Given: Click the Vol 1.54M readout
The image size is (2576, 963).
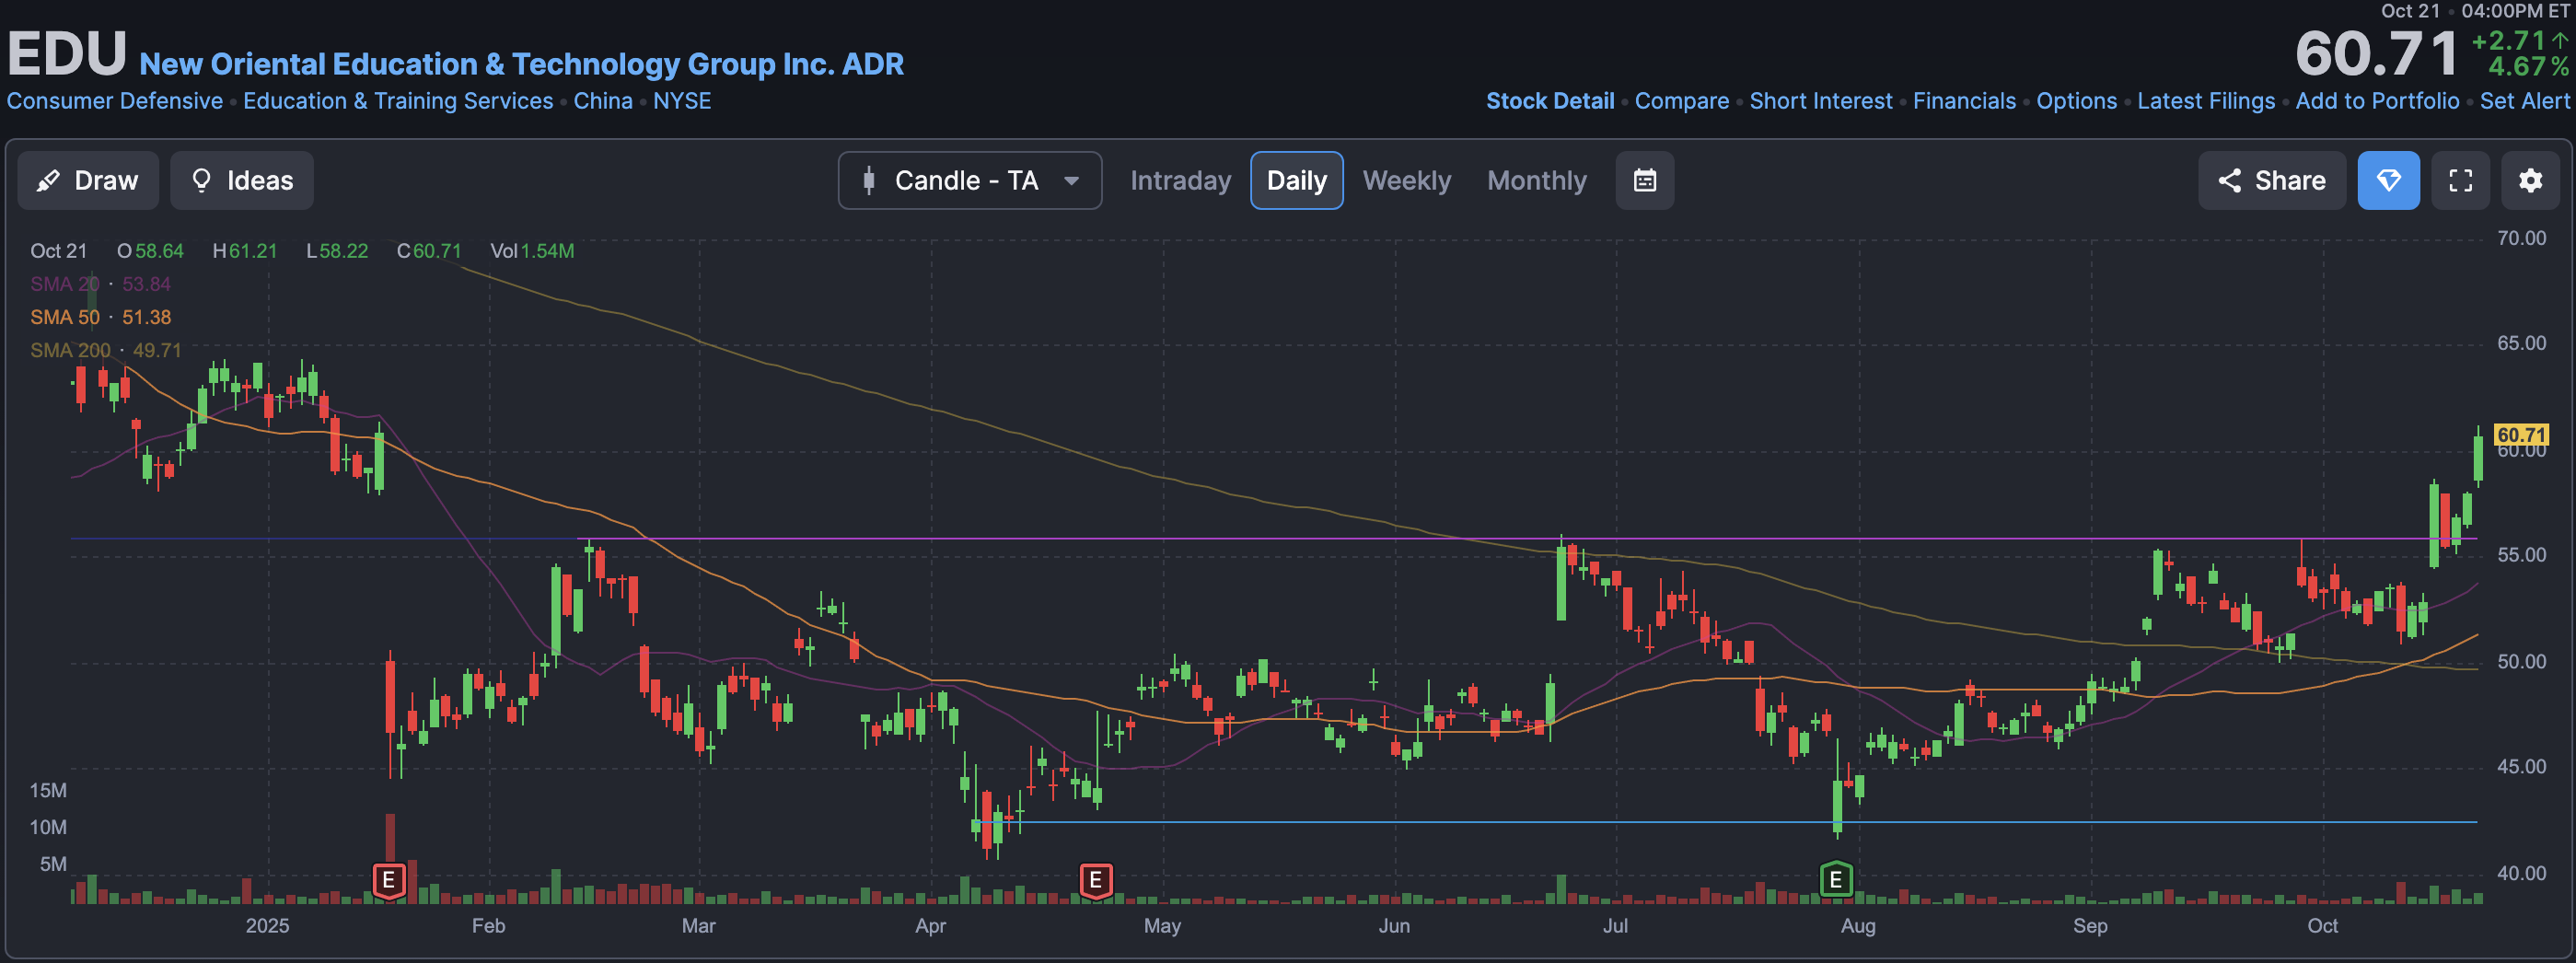Looking at the screenshot, I should click(x=532, y=251).
